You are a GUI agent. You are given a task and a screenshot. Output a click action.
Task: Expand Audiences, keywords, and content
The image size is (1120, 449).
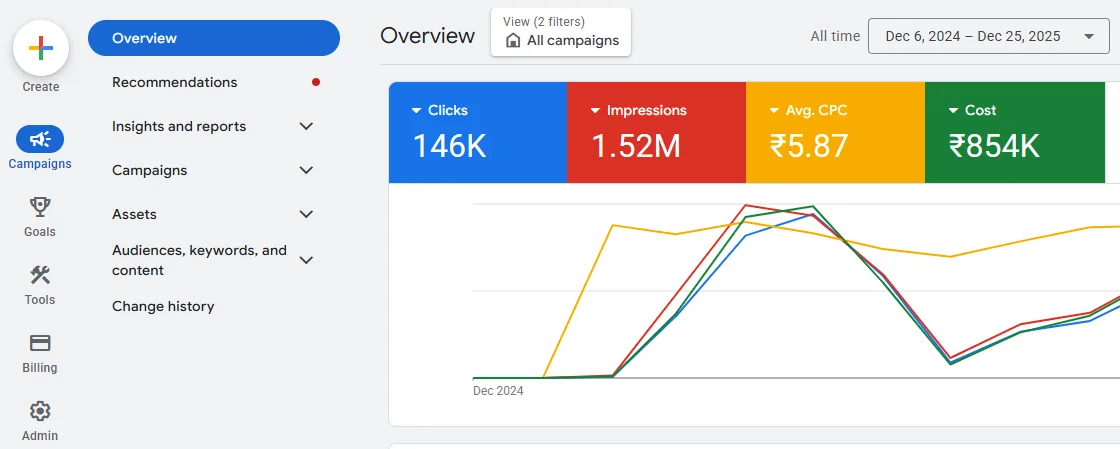tap(307, 260)
